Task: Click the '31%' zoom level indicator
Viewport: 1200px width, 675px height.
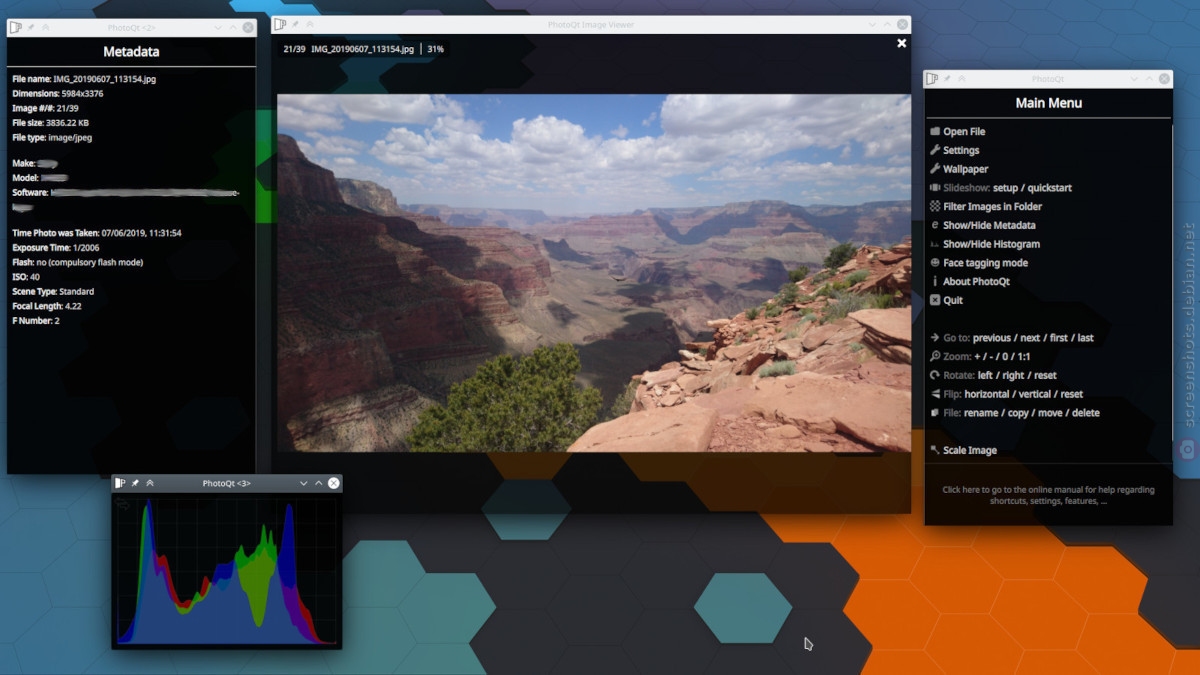Action: click(x=436, y=48)
